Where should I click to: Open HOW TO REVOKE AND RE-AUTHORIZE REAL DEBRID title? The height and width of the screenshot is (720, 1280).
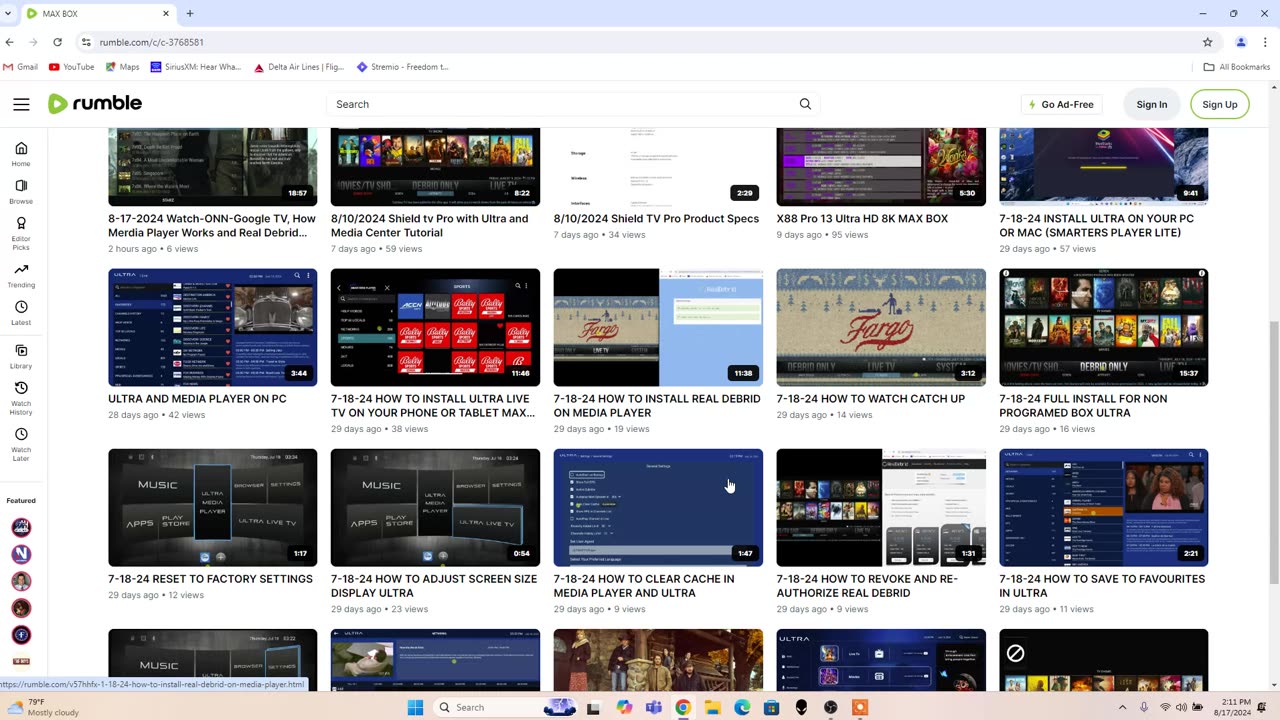868,586
